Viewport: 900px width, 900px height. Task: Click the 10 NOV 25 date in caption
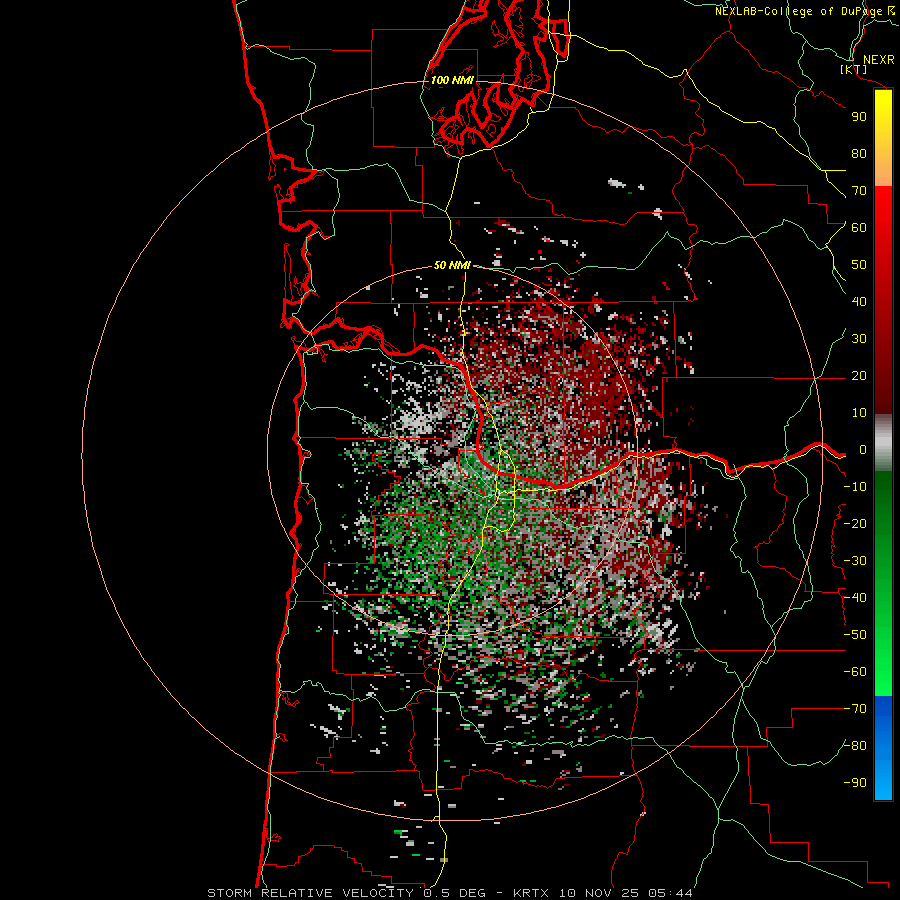point(599,893)
